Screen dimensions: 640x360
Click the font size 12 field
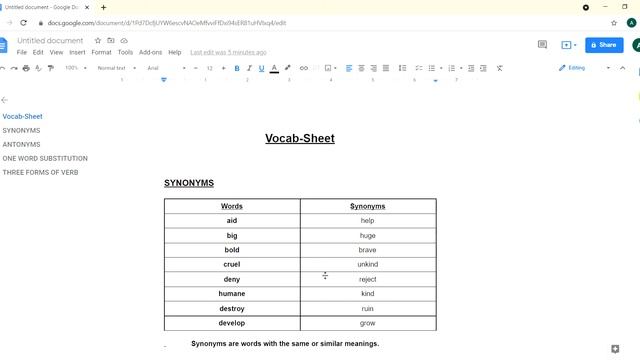(209, 68)
